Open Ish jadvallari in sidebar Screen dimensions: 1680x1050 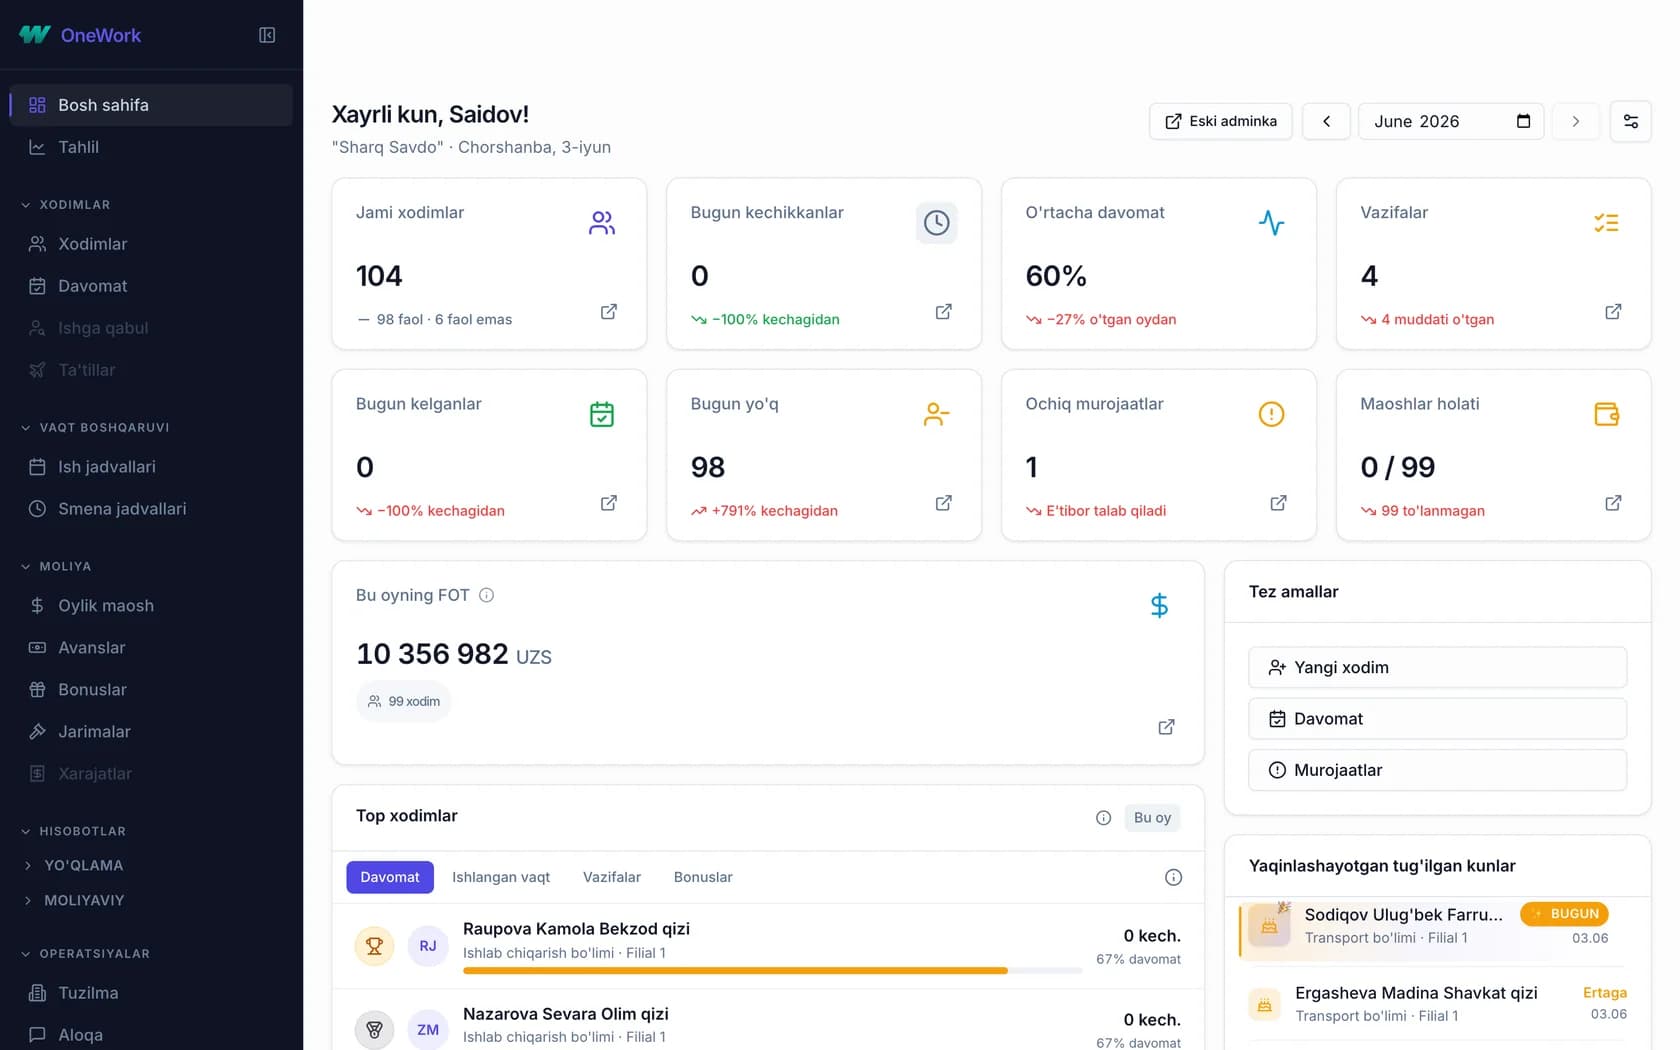[151, 467]
